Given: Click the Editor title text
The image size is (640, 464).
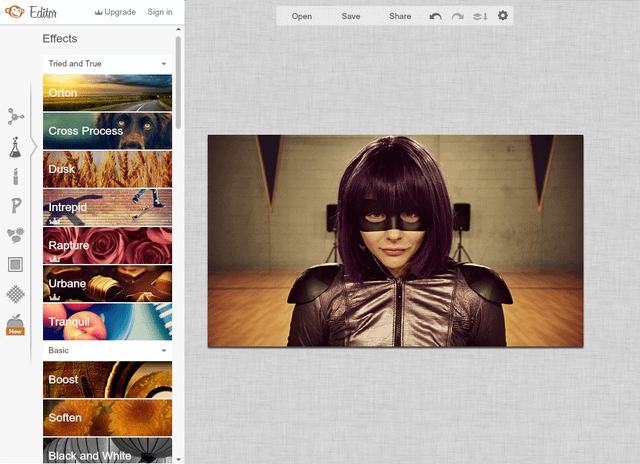Looking at the screenshot, I should pyautogui.click(x=43, y=13).
